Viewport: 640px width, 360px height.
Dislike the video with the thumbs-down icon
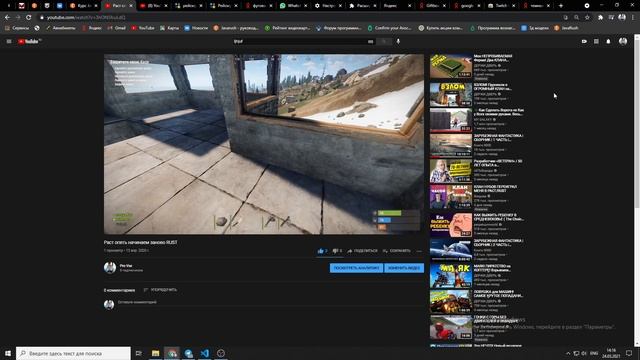coord(335,251)
